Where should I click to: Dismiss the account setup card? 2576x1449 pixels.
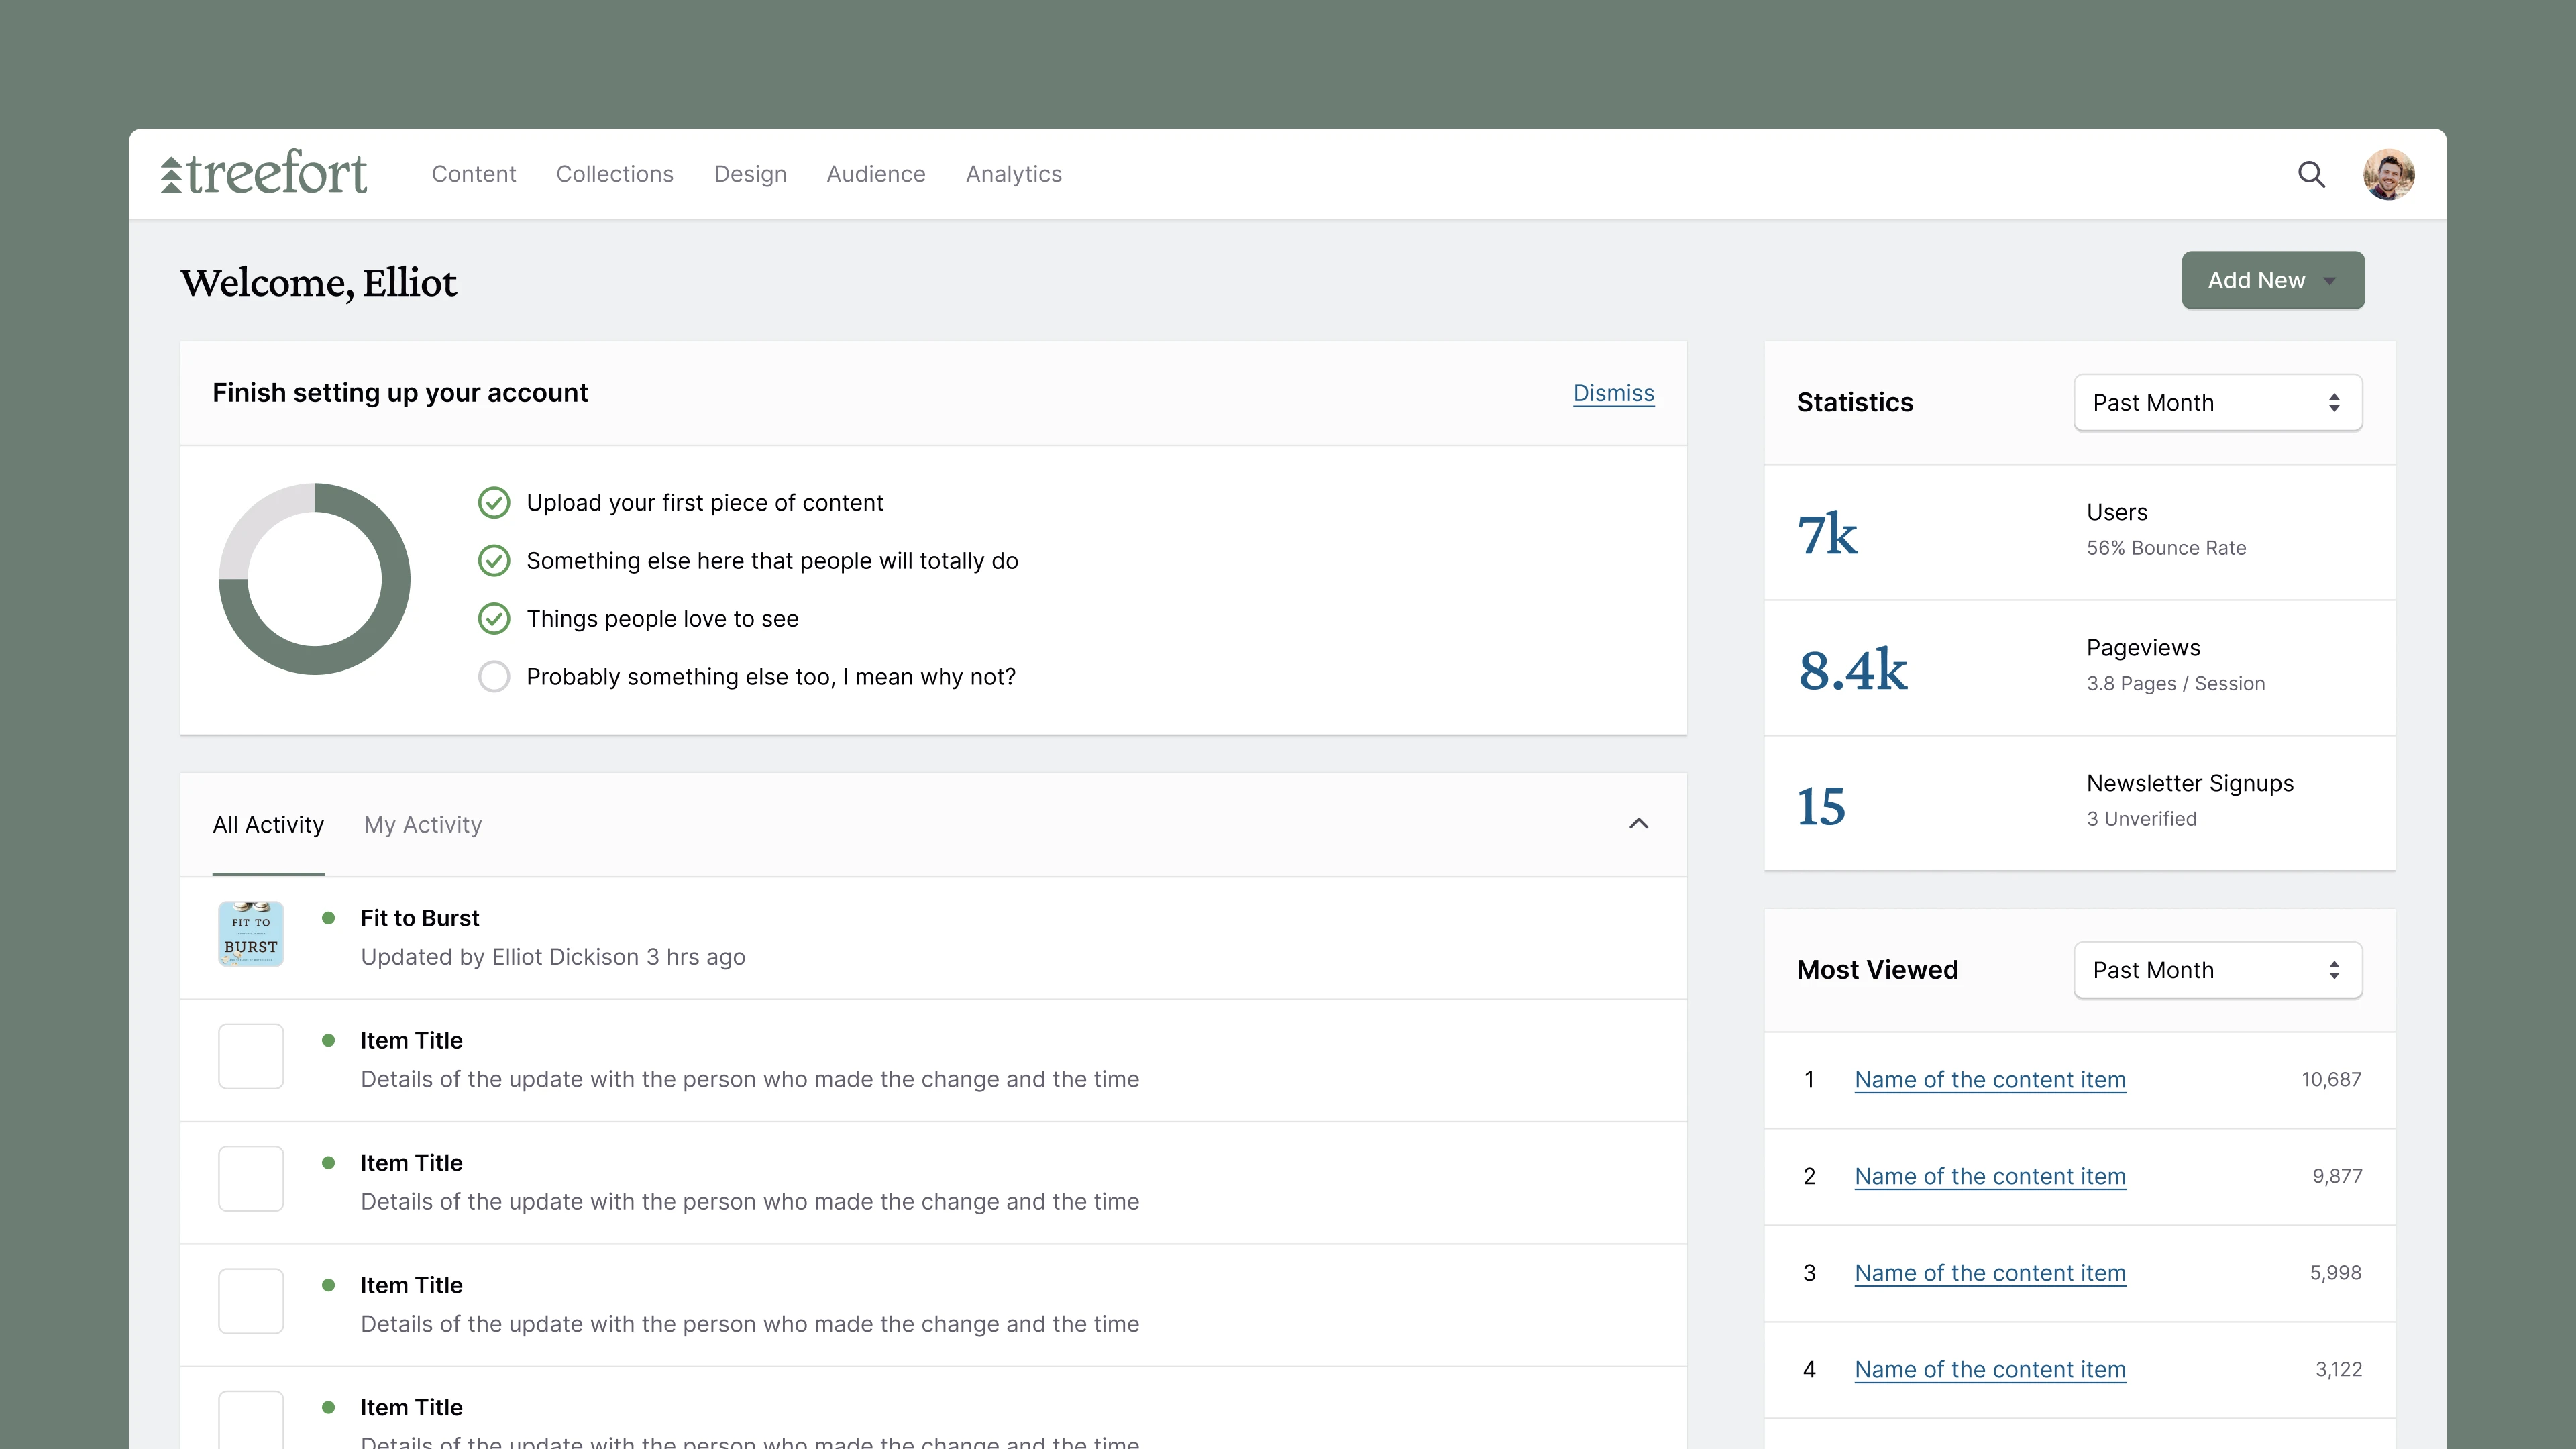click(1613, 393)
